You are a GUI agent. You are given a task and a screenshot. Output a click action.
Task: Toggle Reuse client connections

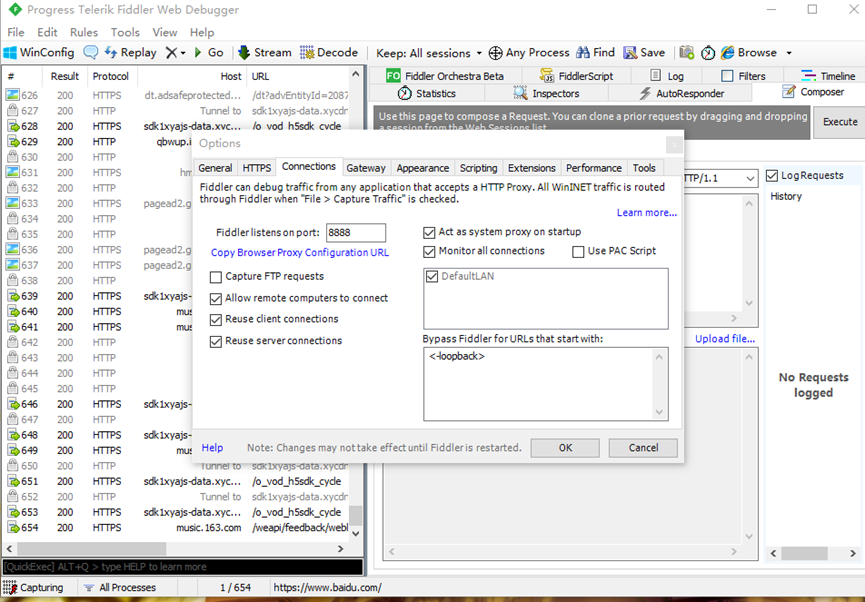pyautogui.click(x=216, y=319)
